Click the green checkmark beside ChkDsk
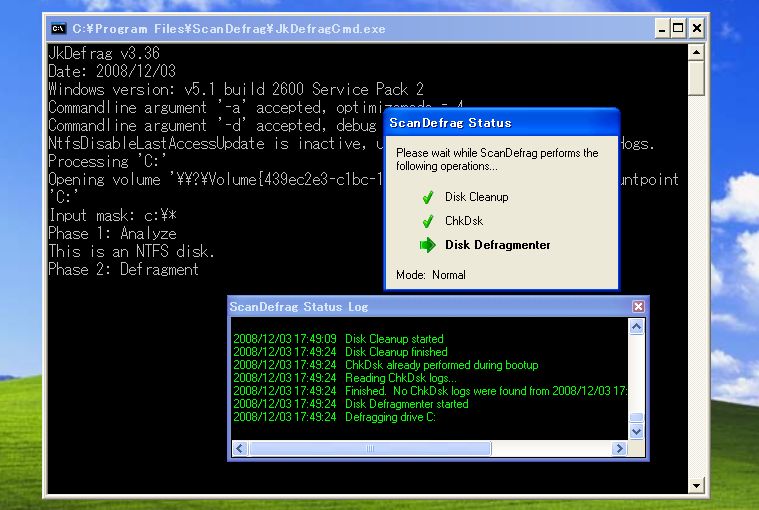The width and height of the screenshot is (759, 510). (x=428, y=221)
